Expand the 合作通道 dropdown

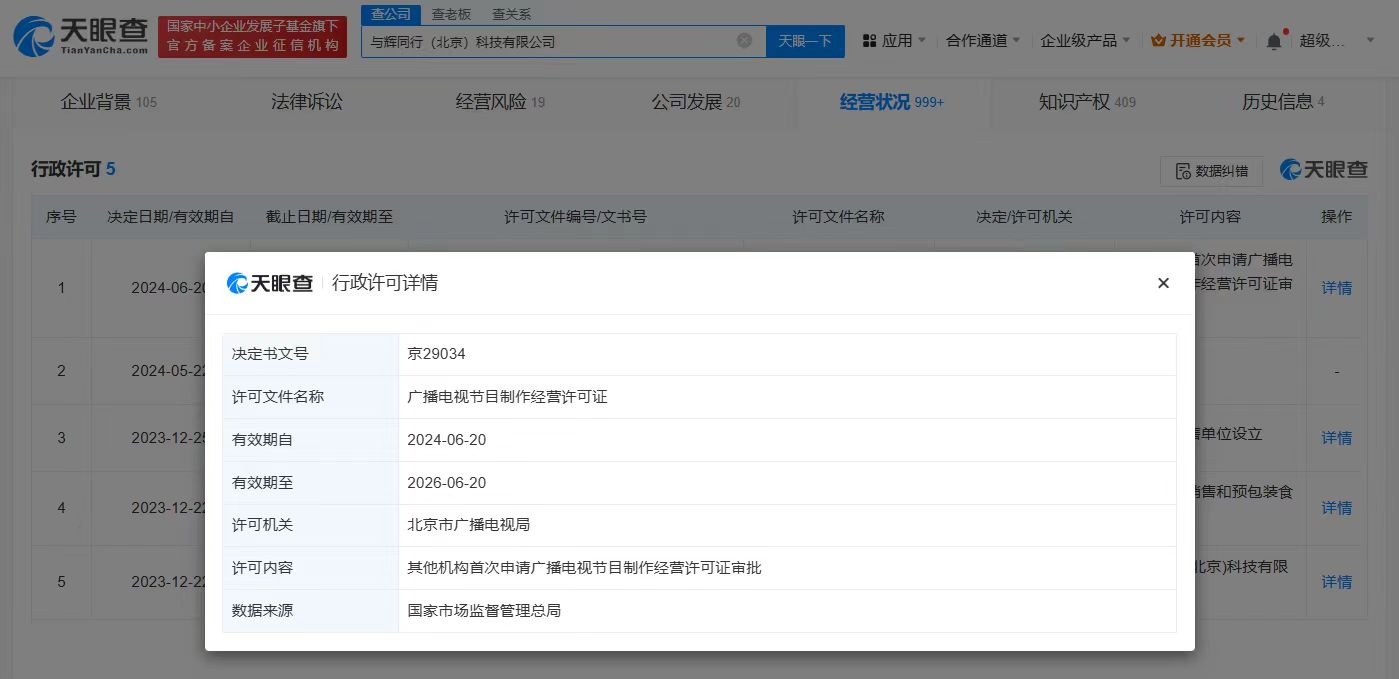pos(978,38)
